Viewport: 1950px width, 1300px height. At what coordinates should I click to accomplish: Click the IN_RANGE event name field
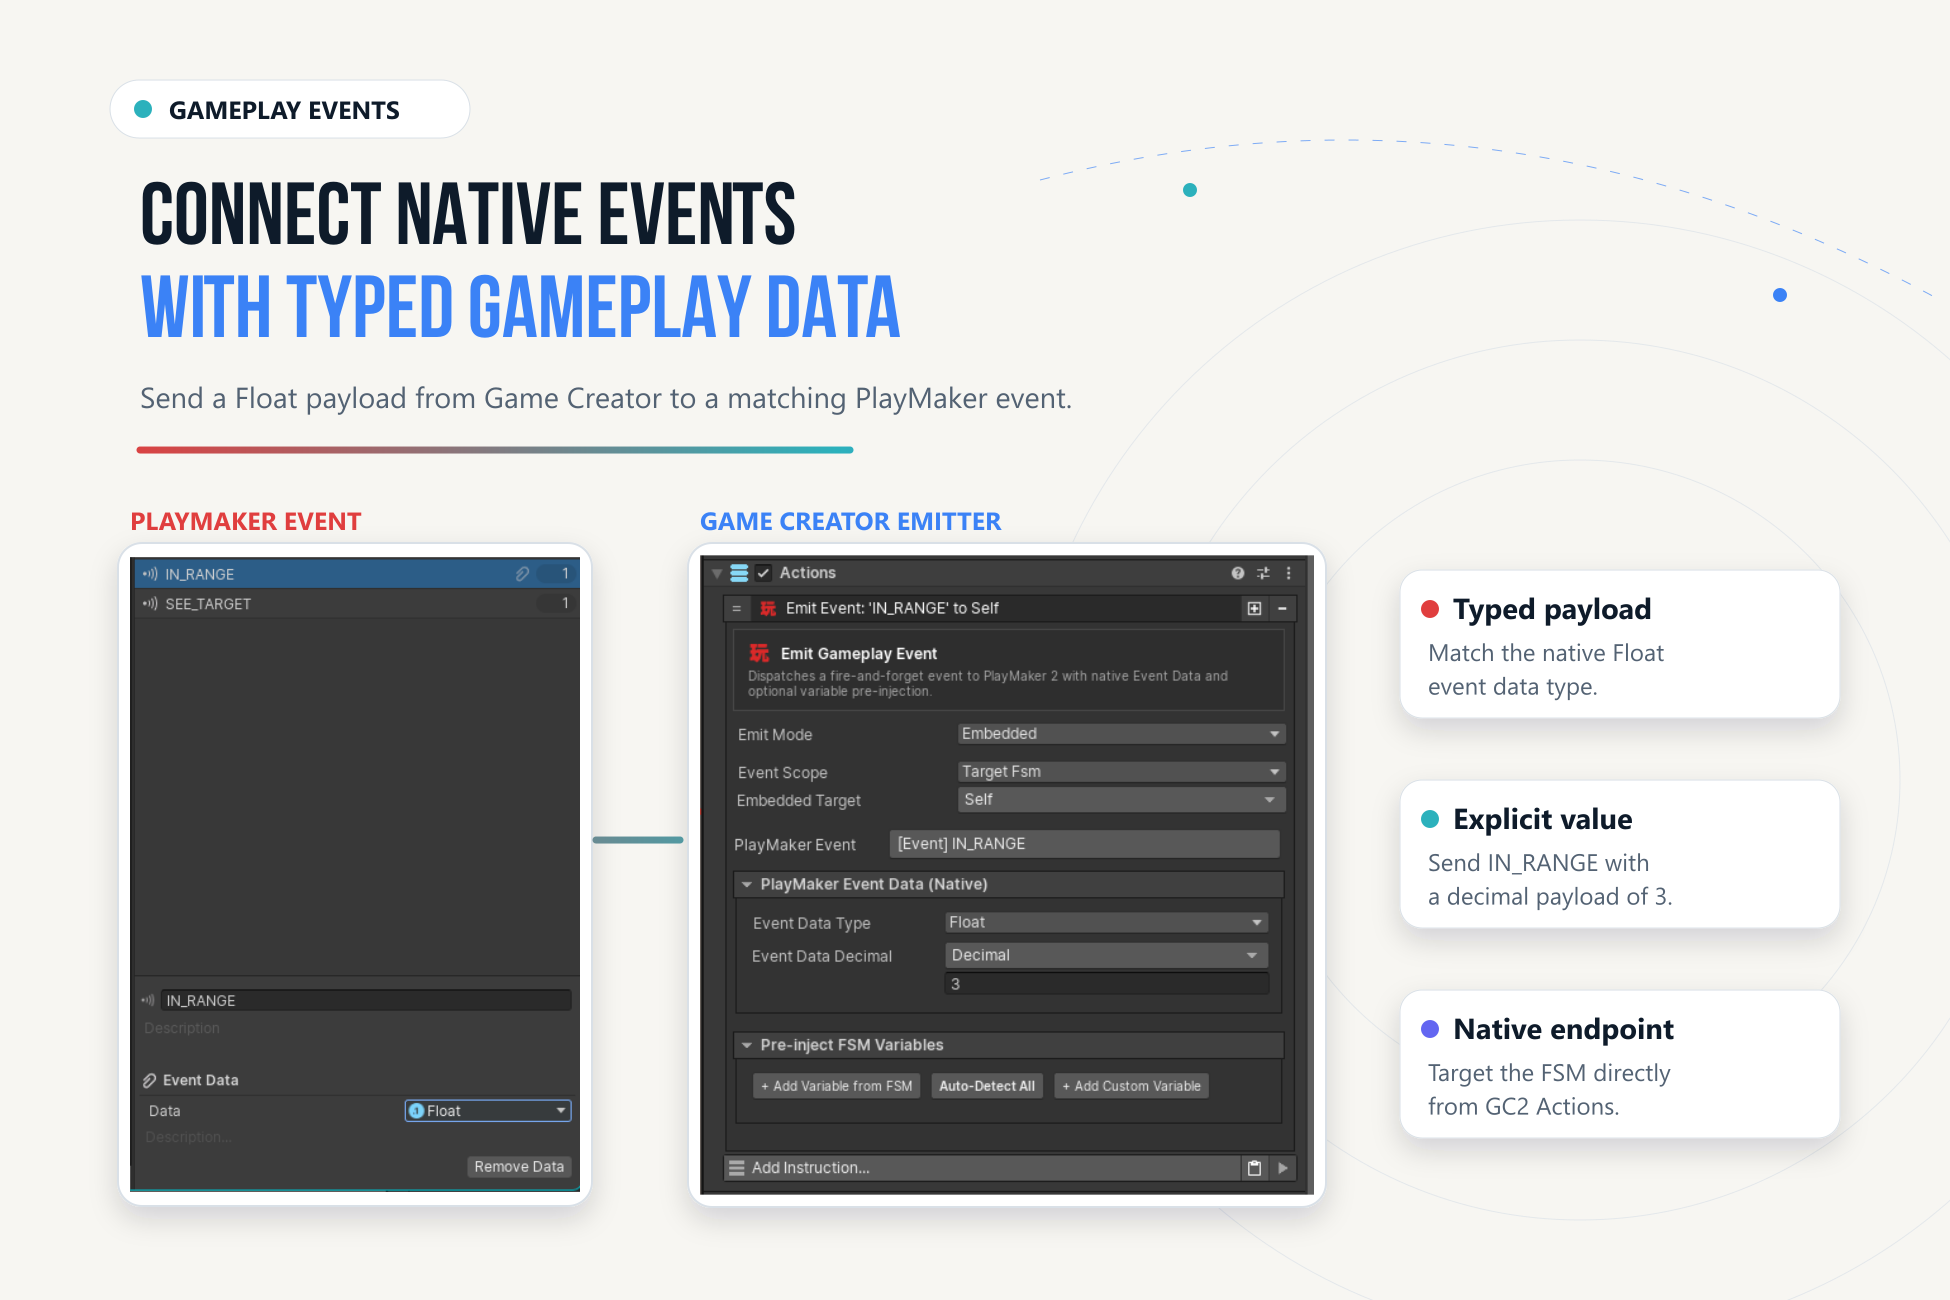coord(366,1000)
